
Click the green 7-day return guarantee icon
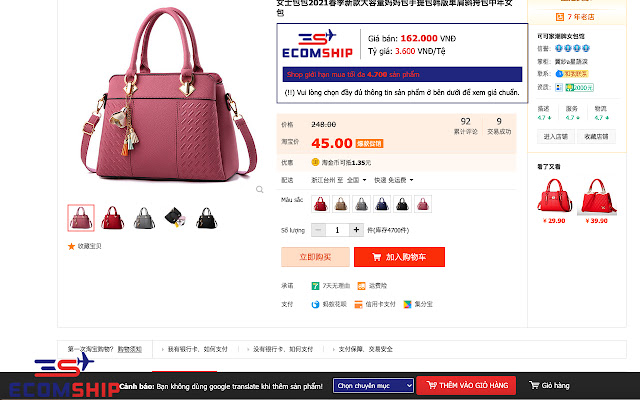coord(315,286)
